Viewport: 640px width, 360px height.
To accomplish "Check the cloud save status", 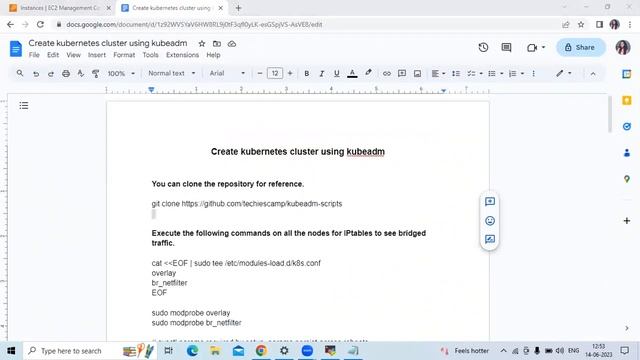I will click(x=232, y=44).
